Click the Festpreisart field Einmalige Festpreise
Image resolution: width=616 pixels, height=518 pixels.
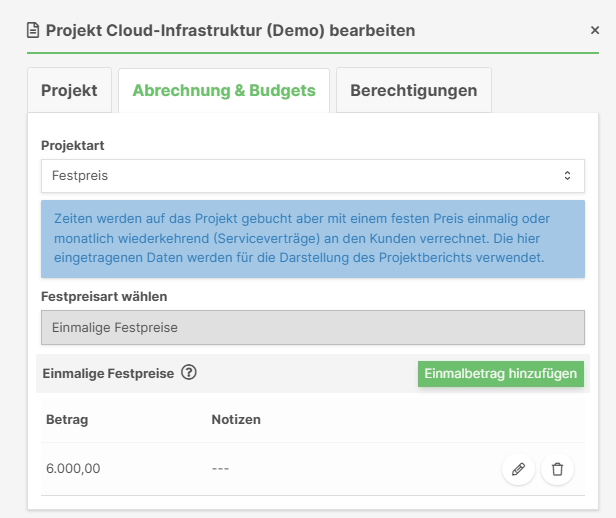[313, 328]
